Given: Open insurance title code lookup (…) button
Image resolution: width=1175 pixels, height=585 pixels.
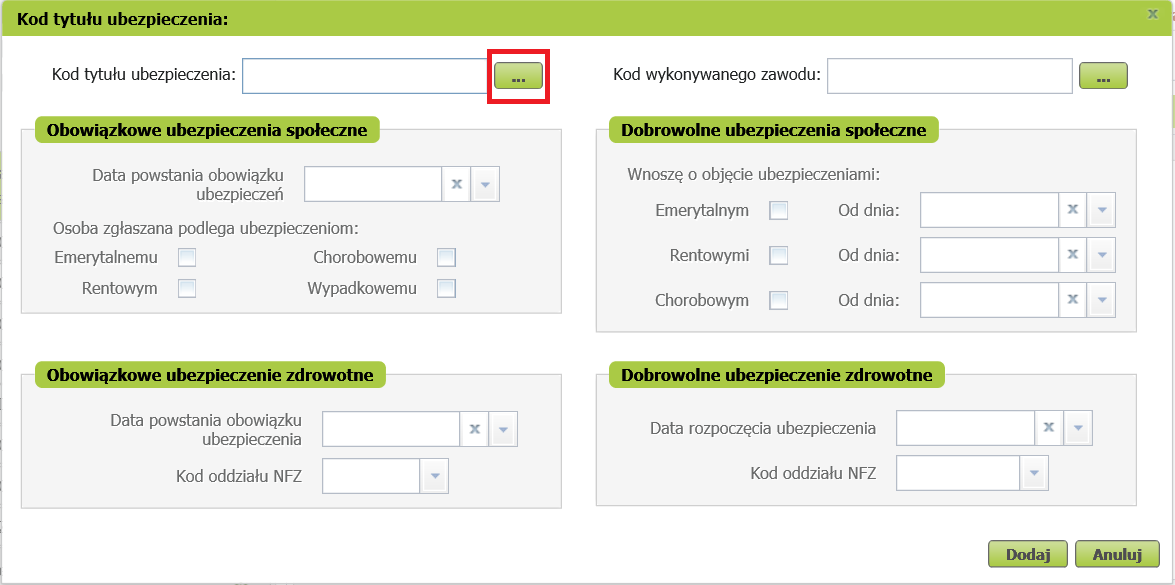Looking at the screenshot, I should pyautogui.click(x=518, y=76).
